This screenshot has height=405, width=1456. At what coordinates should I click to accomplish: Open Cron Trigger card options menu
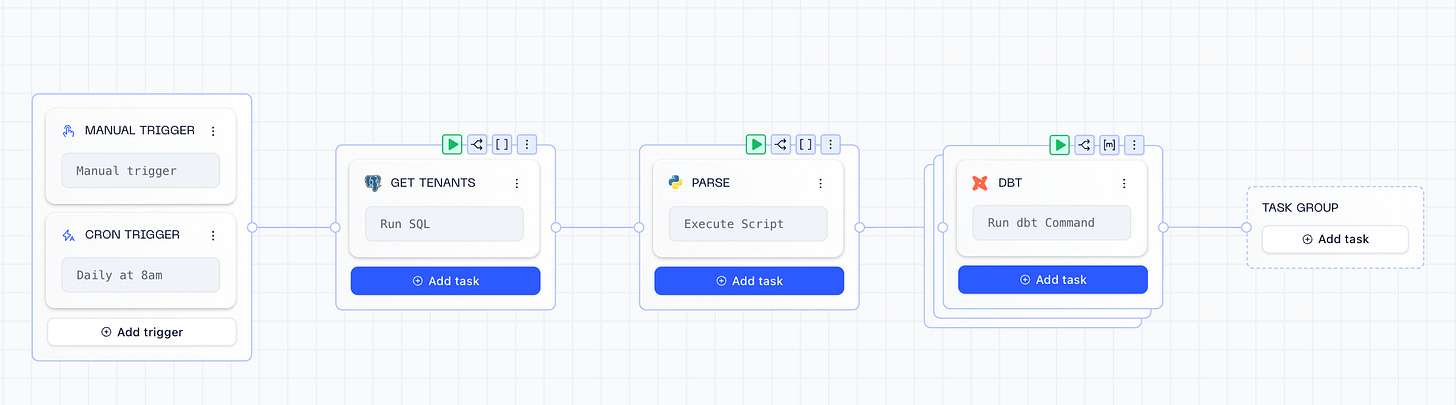(213, 235)
